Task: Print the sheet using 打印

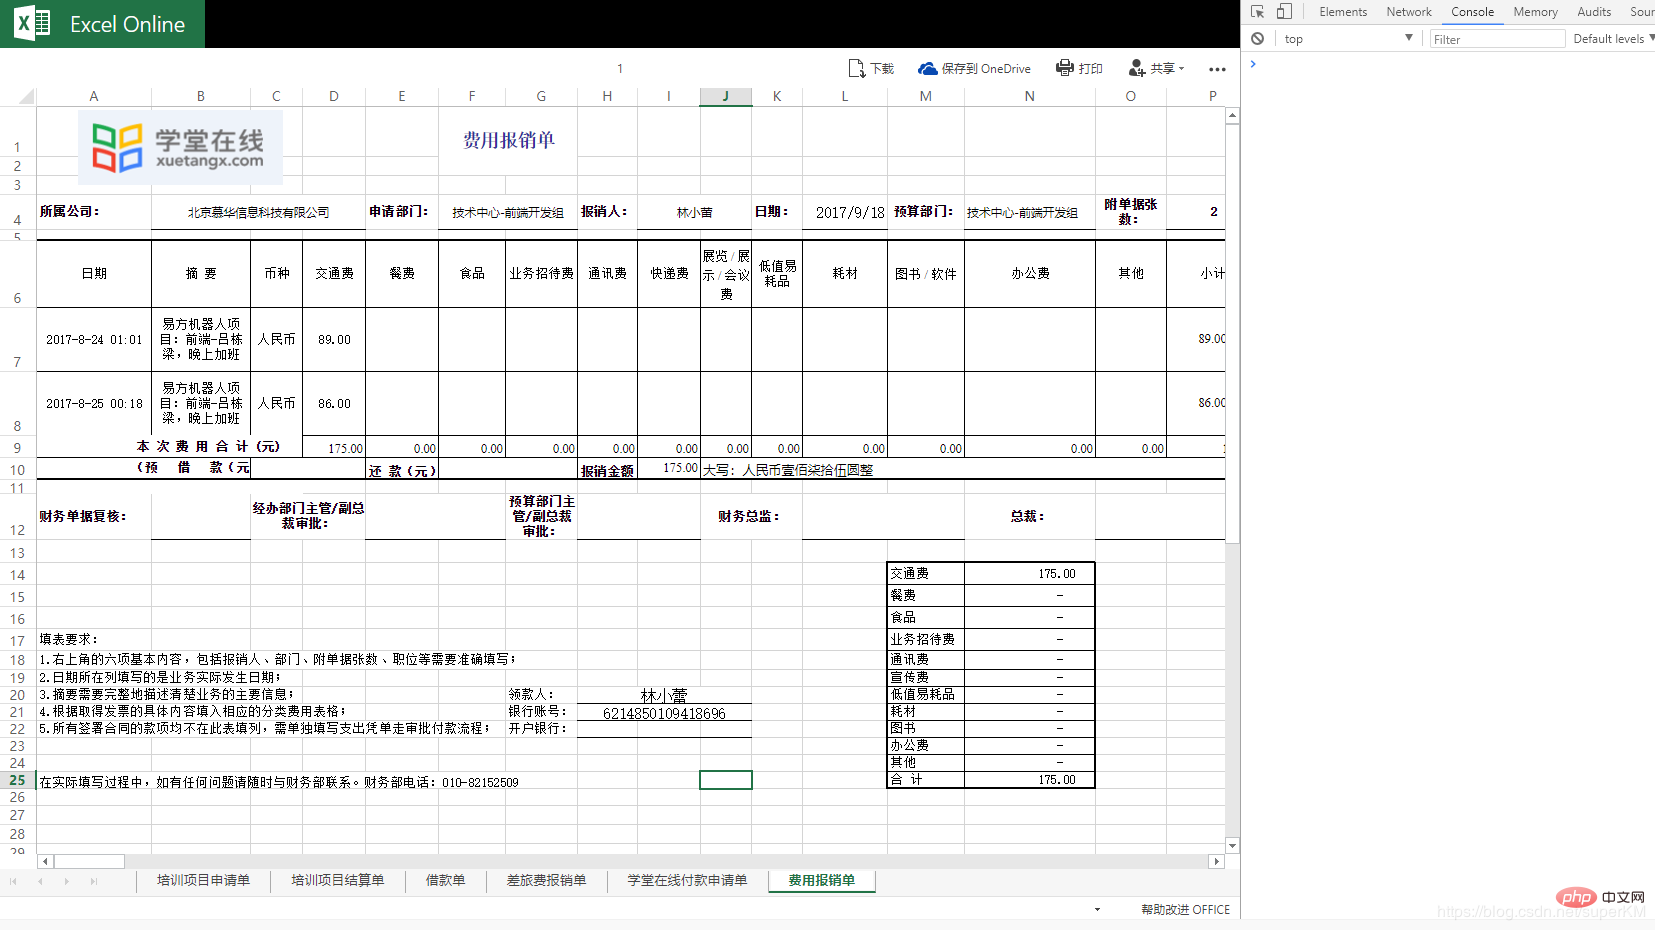Action: (1079, 68)
